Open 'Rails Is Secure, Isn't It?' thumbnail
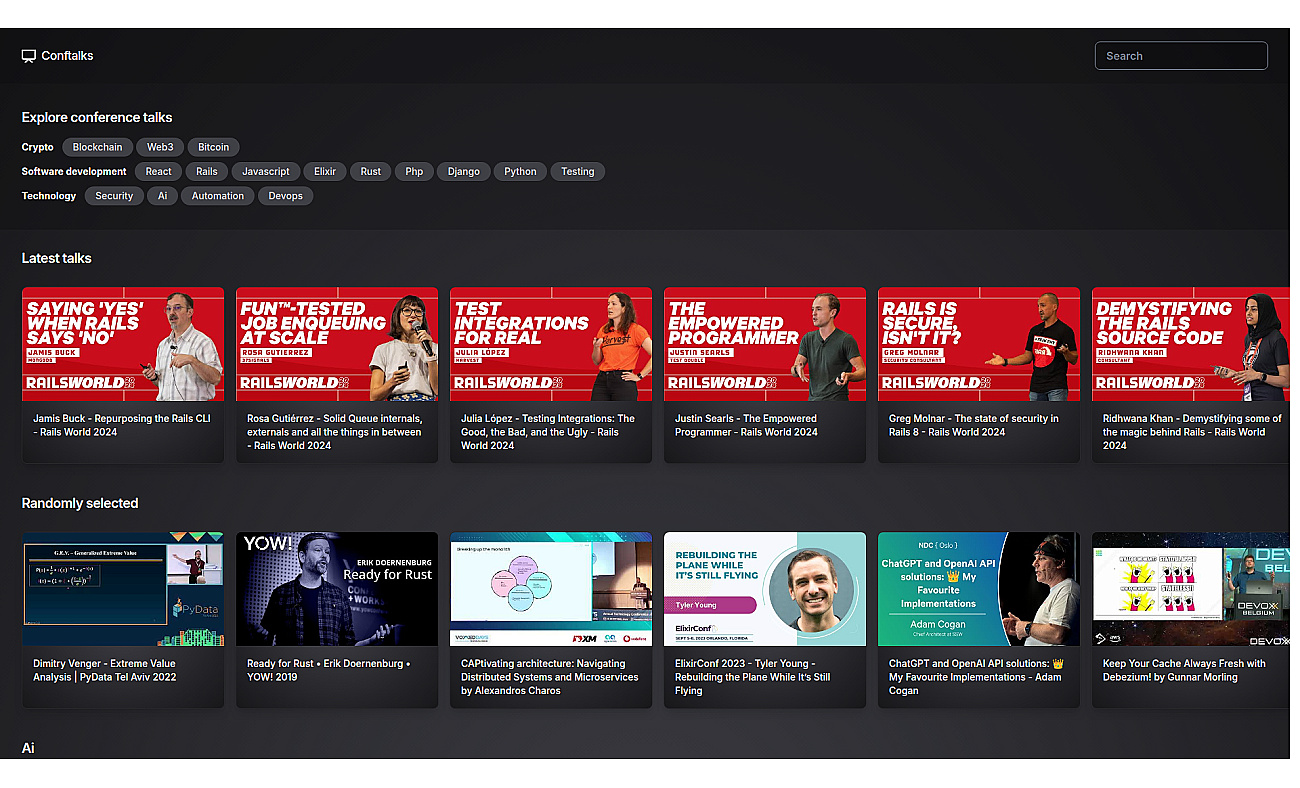Viewport: 1300px width, 788px height. click(x=979, y=345)
